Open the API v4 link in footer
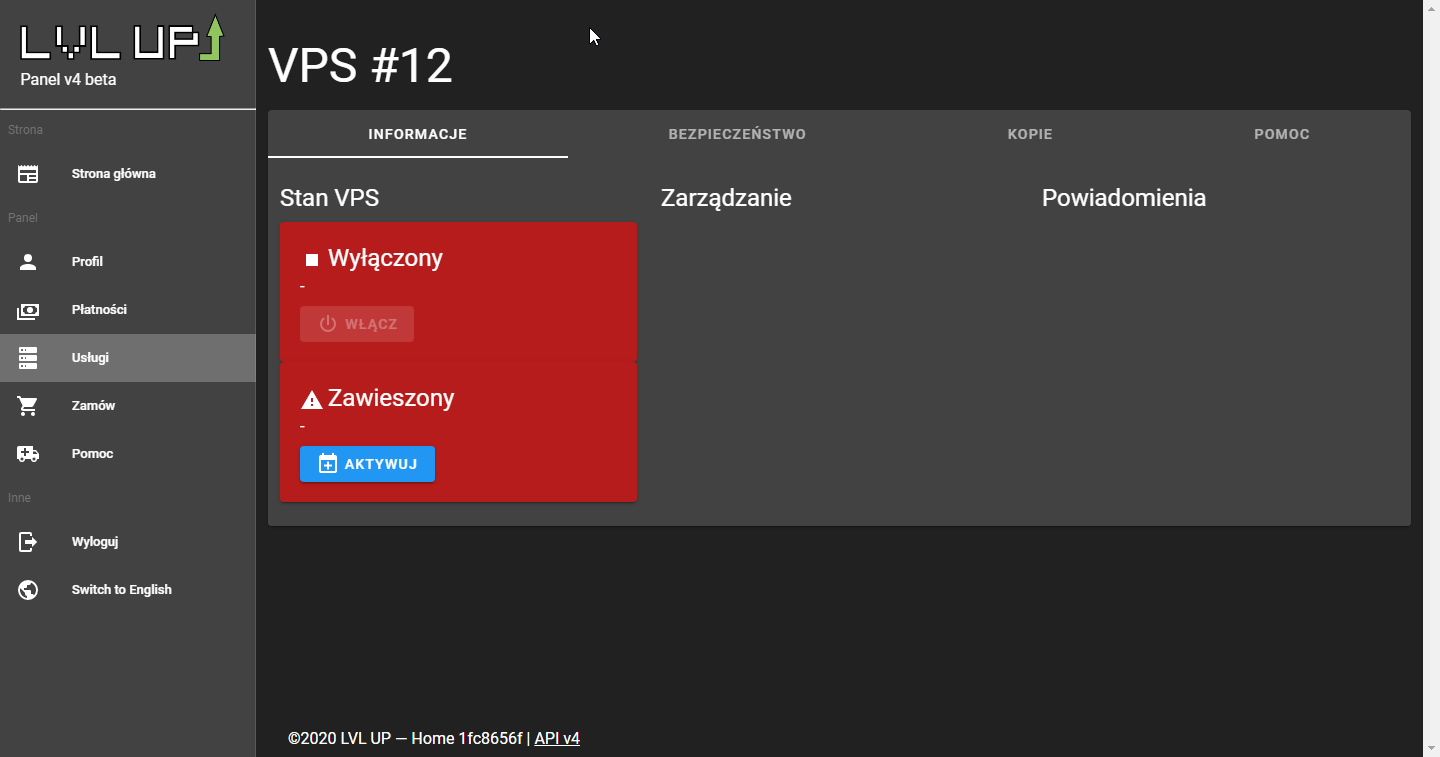 (557, 739)
